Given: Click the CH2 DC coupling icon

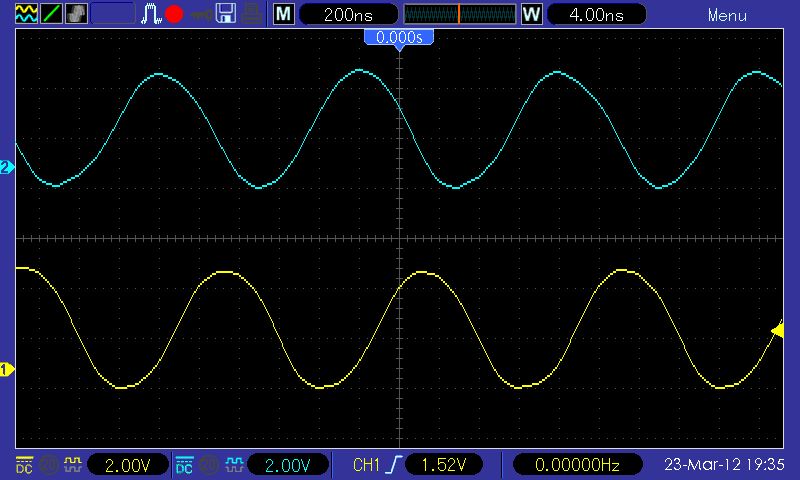Looking at the screenshot, I should (x=184, y=465).
